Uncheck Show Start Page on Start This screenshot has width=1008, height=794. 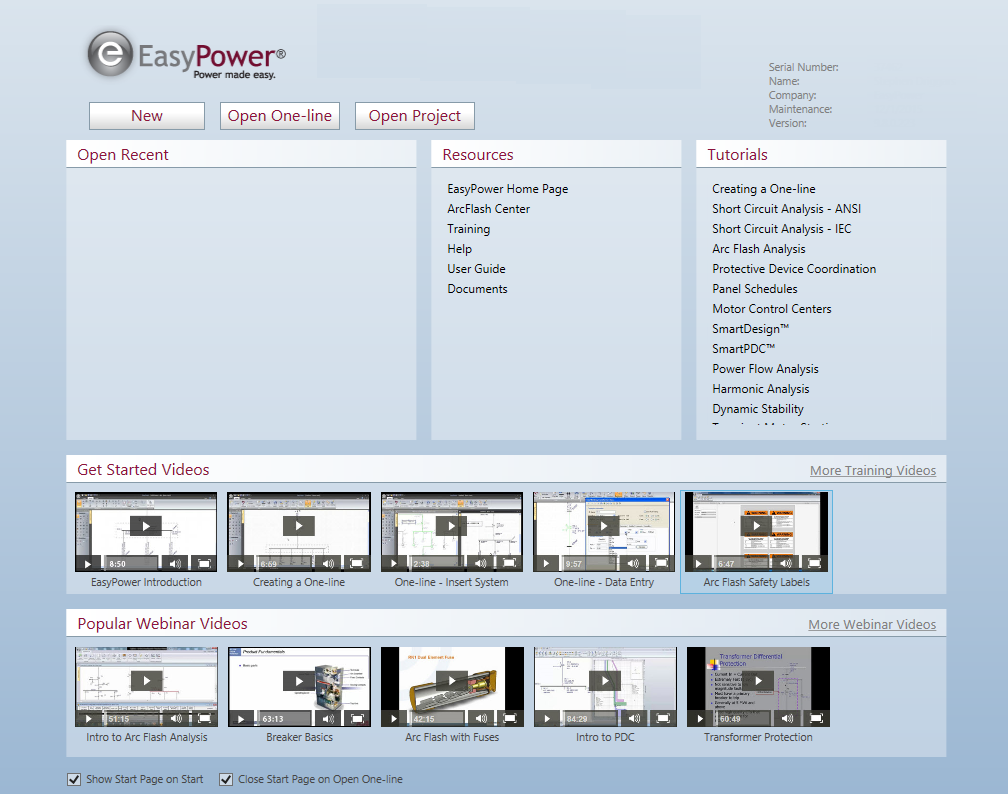point(74,779)
